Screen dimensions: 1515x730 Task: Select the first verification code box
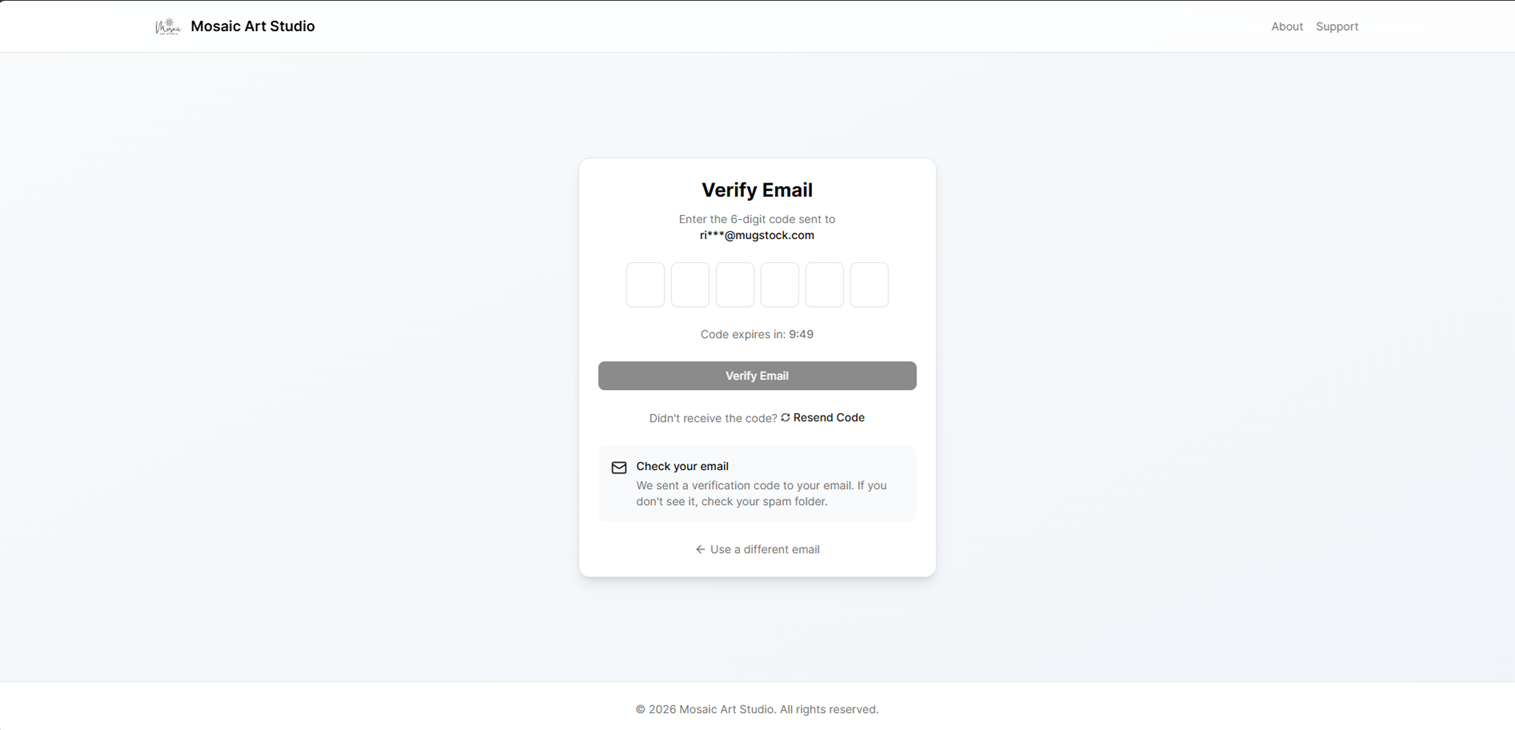tap(645, 285)
